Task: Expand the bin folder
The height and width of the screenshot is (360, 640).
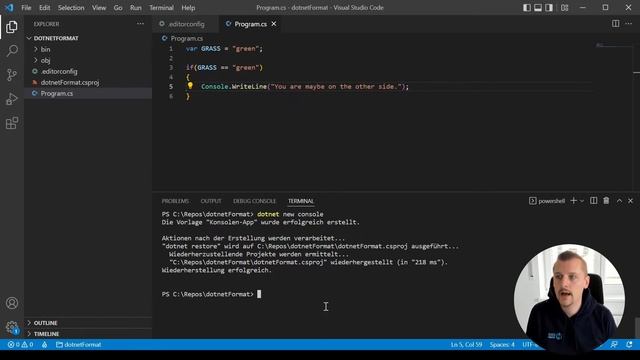Action: tap(45, 49)
